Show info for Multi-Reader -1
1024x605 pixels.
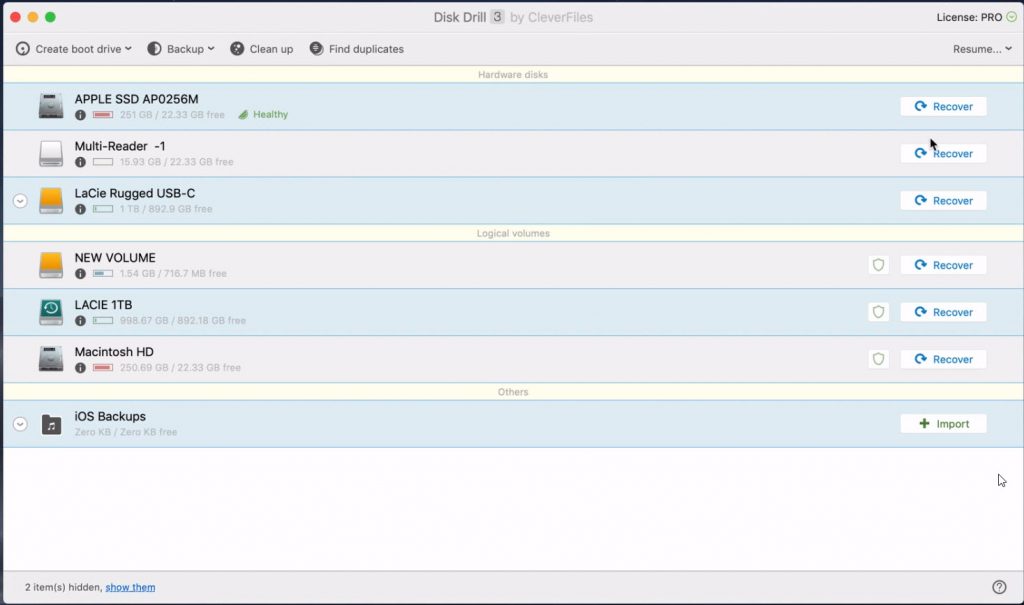click(80, 162)
